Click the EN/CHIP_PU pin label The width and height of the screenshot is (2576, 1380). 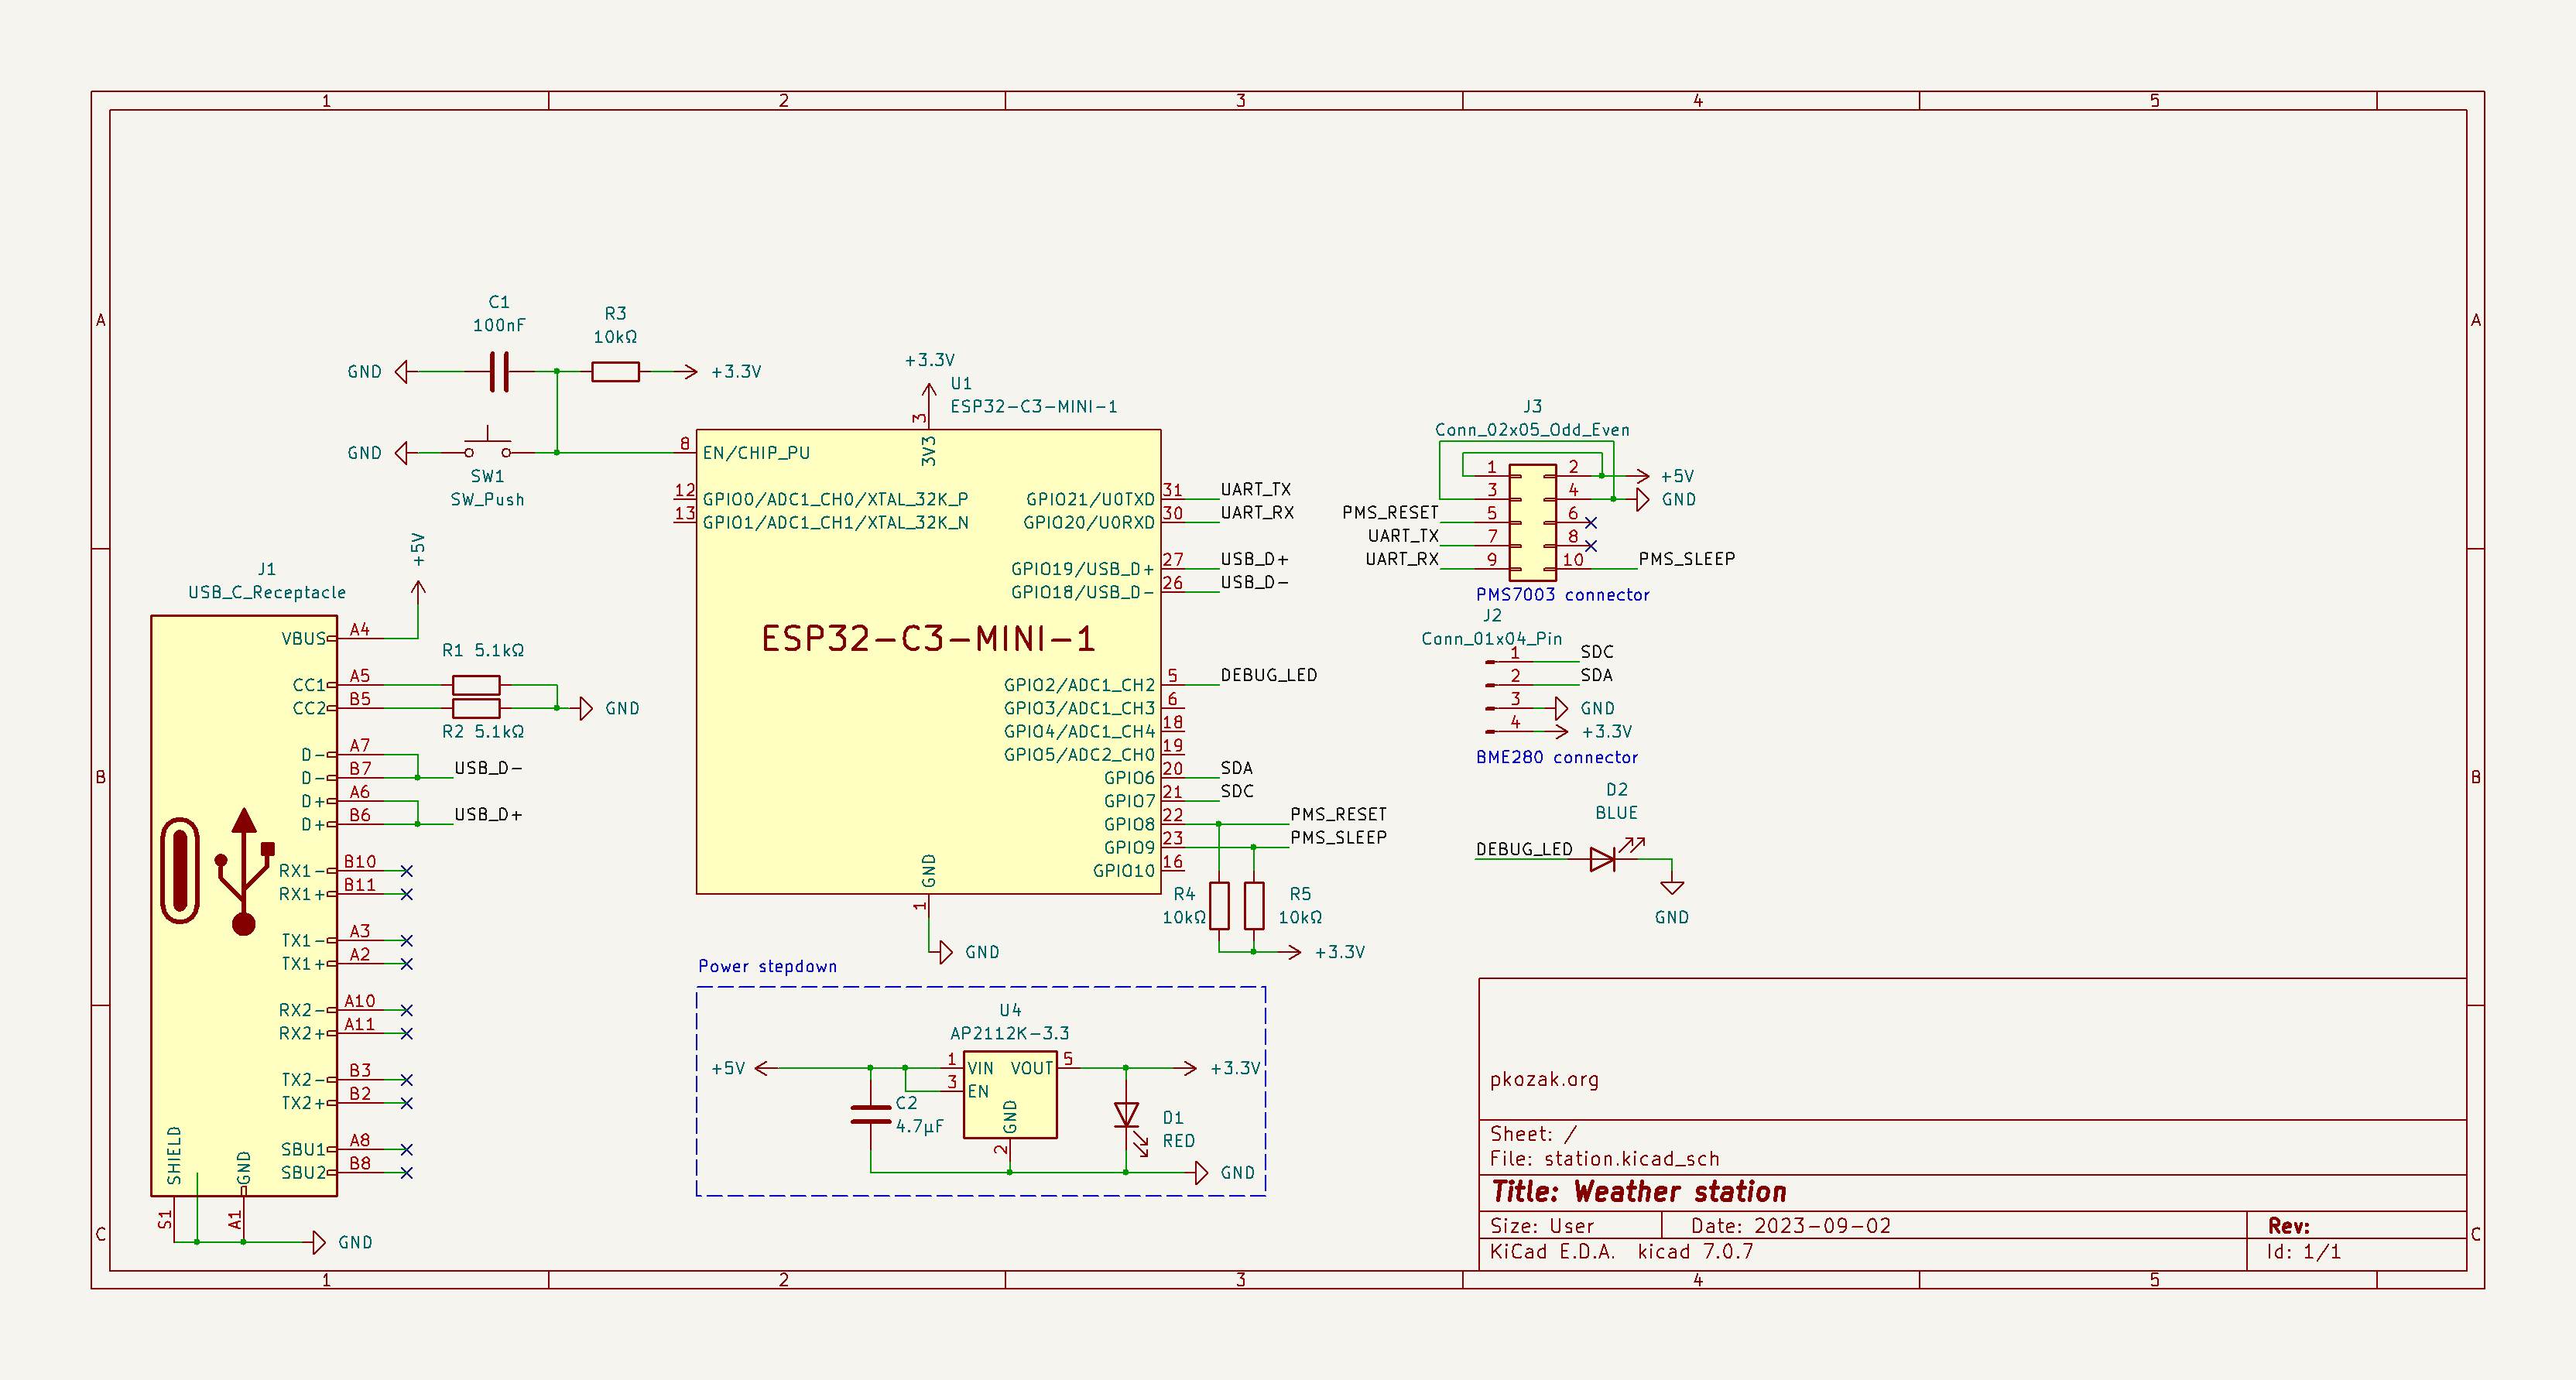click(756, 453)
